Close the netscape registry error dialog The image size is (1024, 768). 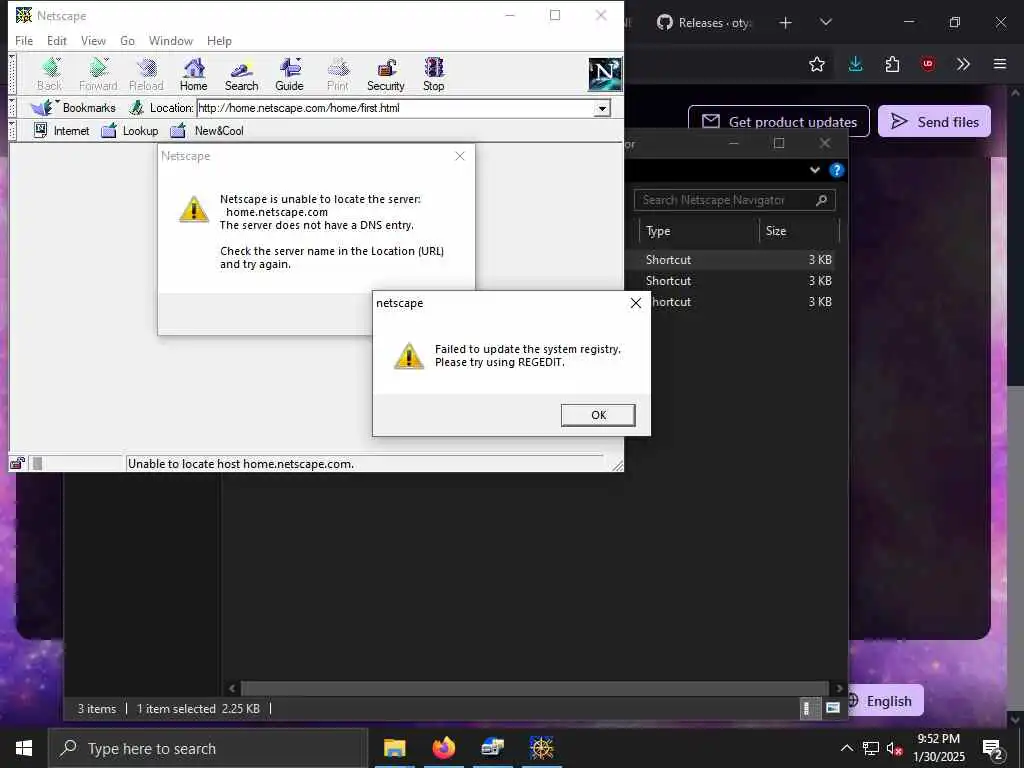(x=635, y=303)
